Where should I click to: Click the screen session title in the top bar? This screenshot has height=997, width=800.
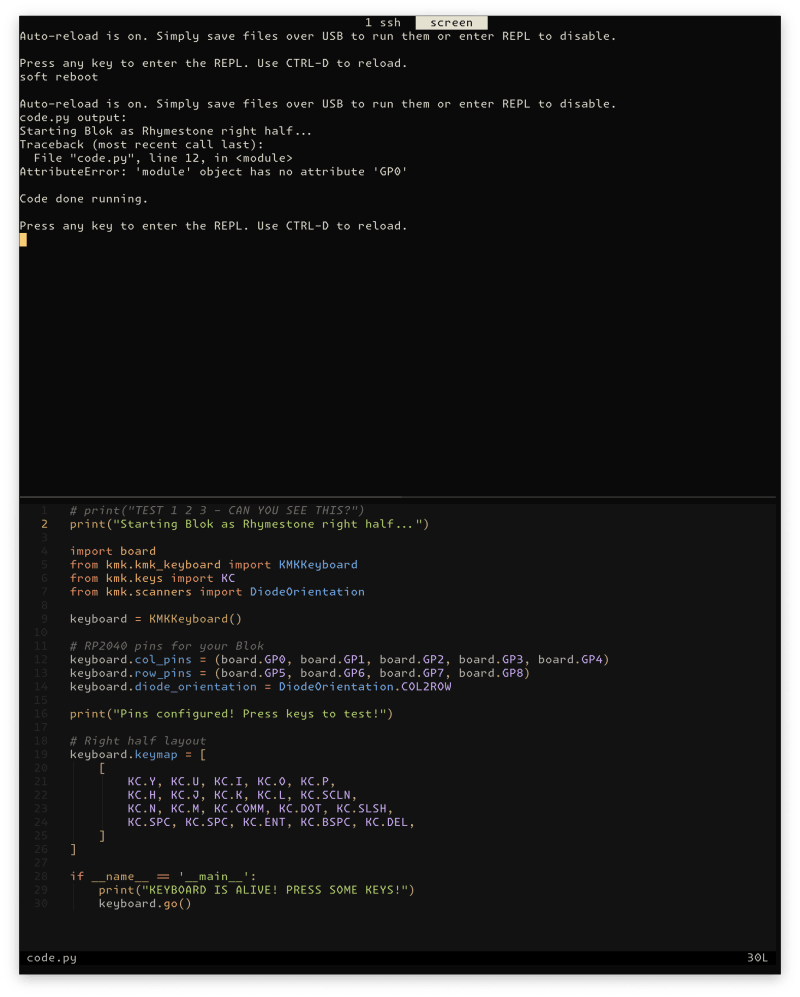(450, 22)
